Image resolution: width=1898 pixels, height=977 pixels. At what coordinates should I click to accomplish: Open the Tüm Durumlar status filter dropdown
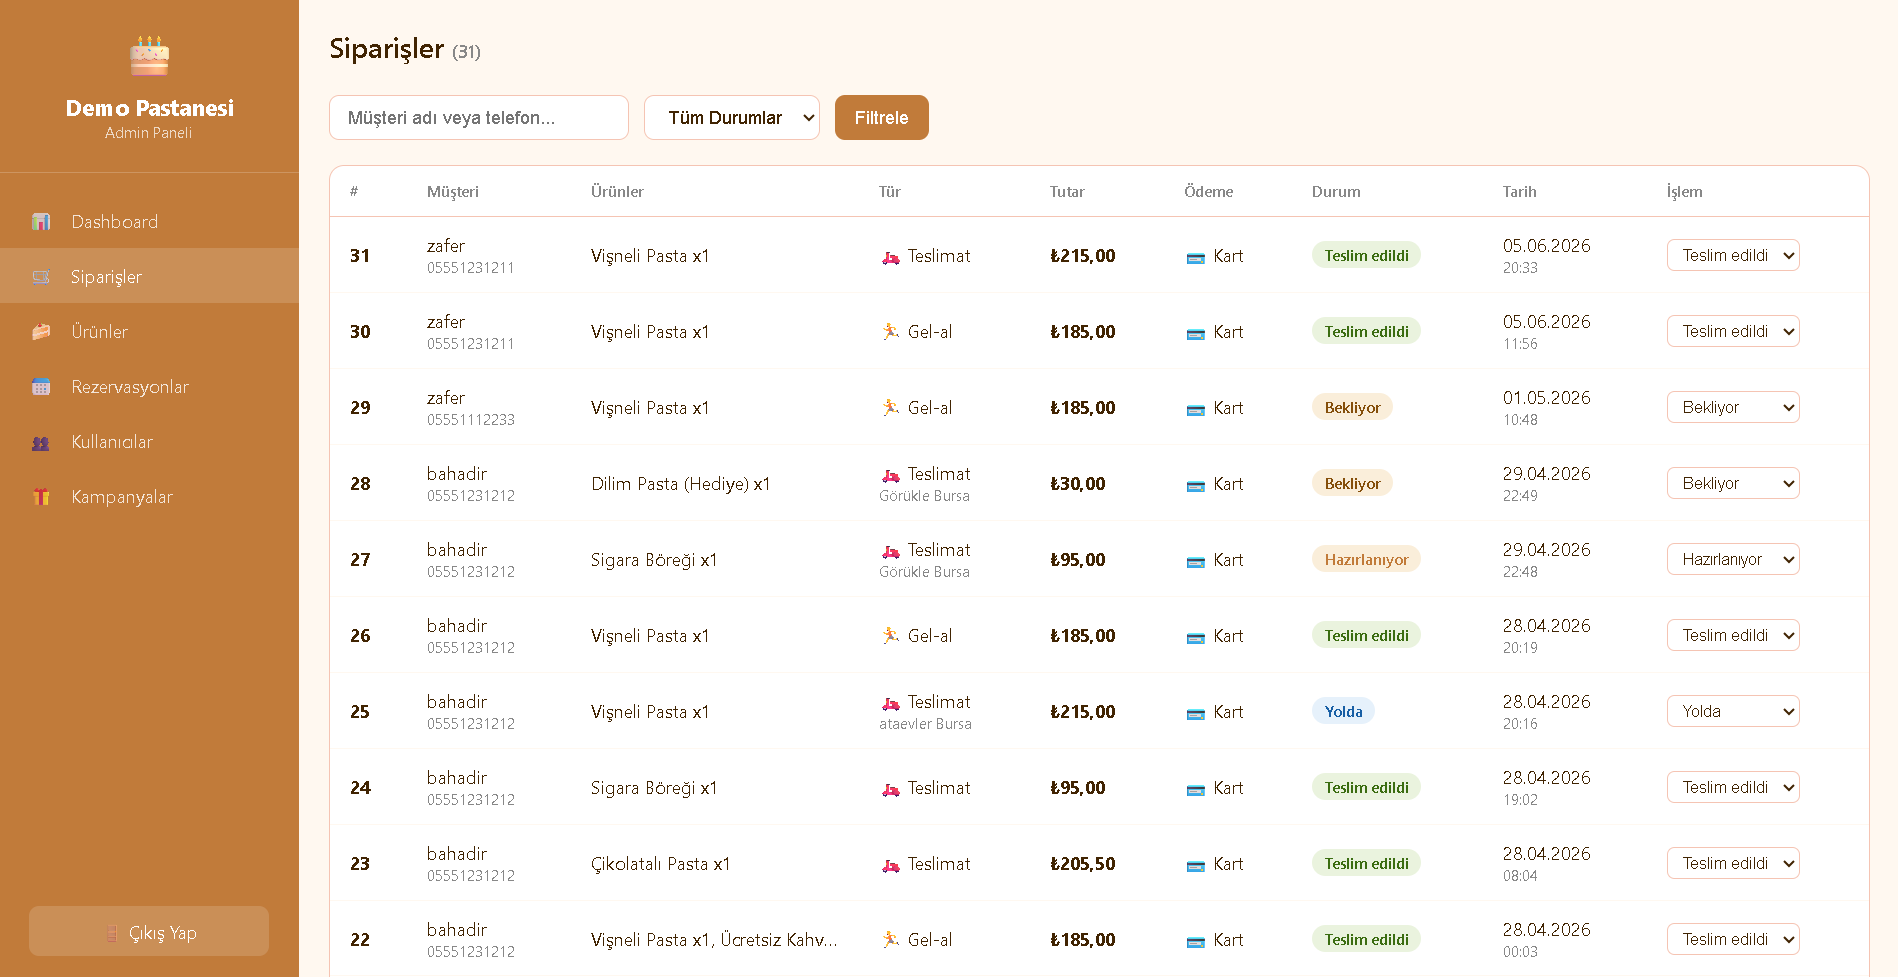pos(732,118)
